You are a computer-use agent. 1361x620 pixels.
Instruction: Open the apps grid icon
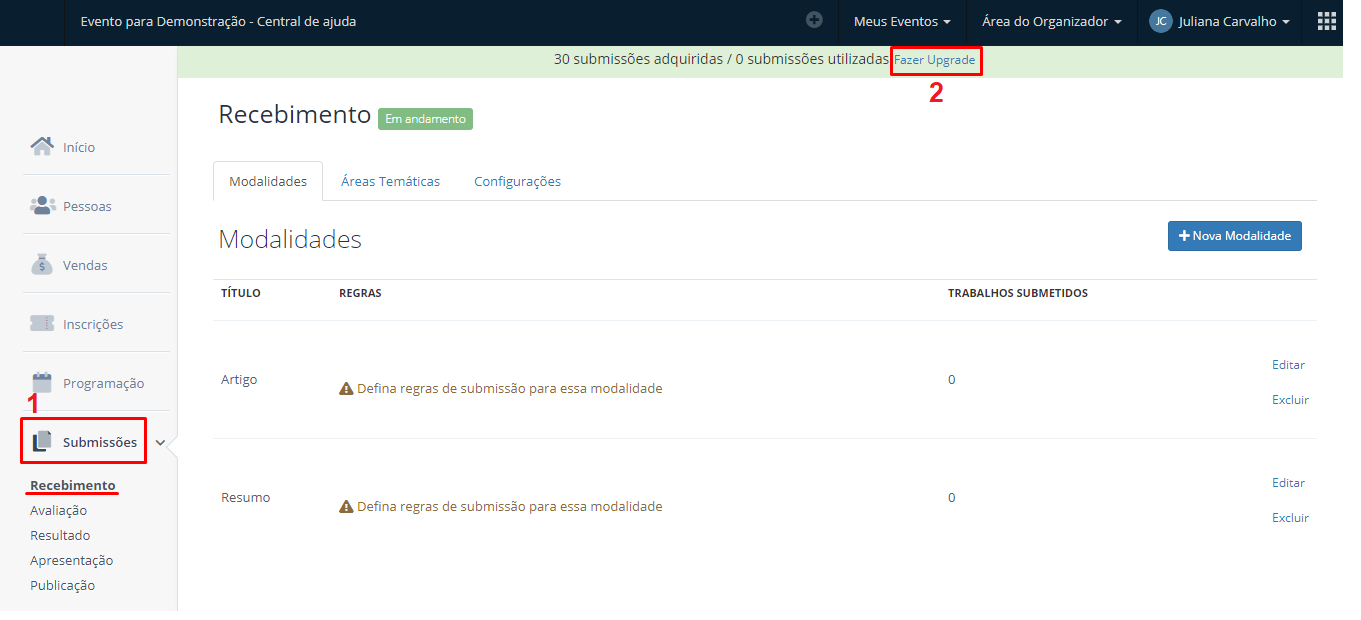pyautogui.click(x=1327, y=21)
